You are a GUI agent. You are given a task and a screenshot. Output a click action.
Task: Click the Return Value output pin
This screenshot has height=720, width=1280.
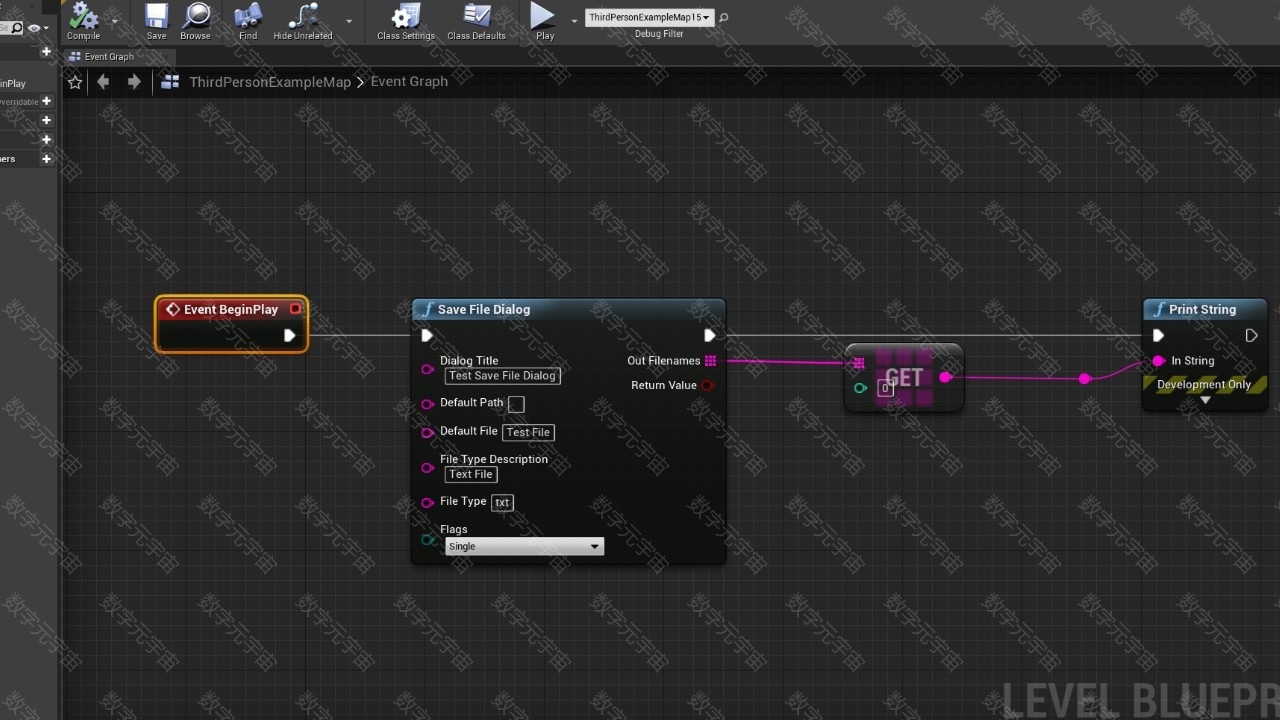(708, 386)
